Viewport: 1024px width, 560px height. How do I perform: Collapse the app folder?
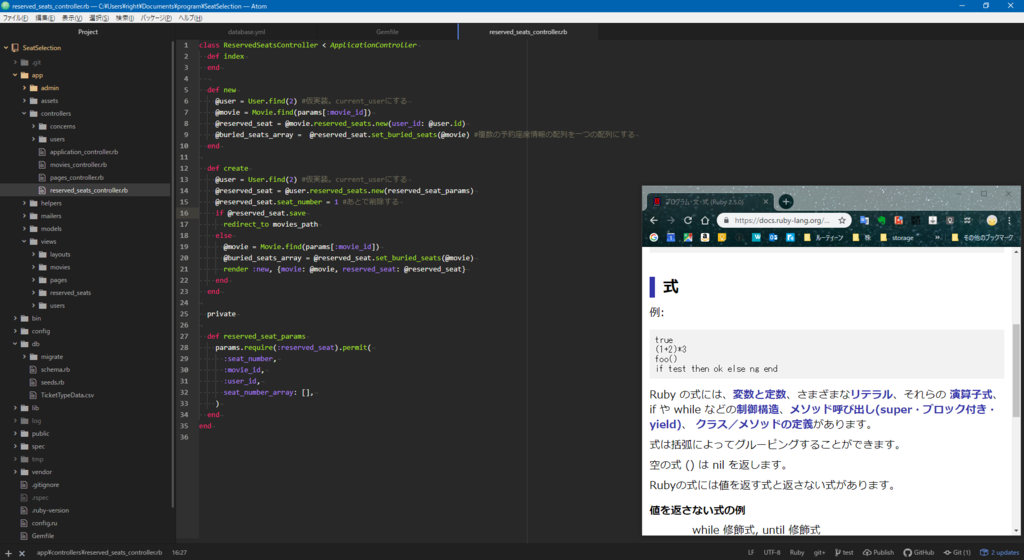coord(16,75)
